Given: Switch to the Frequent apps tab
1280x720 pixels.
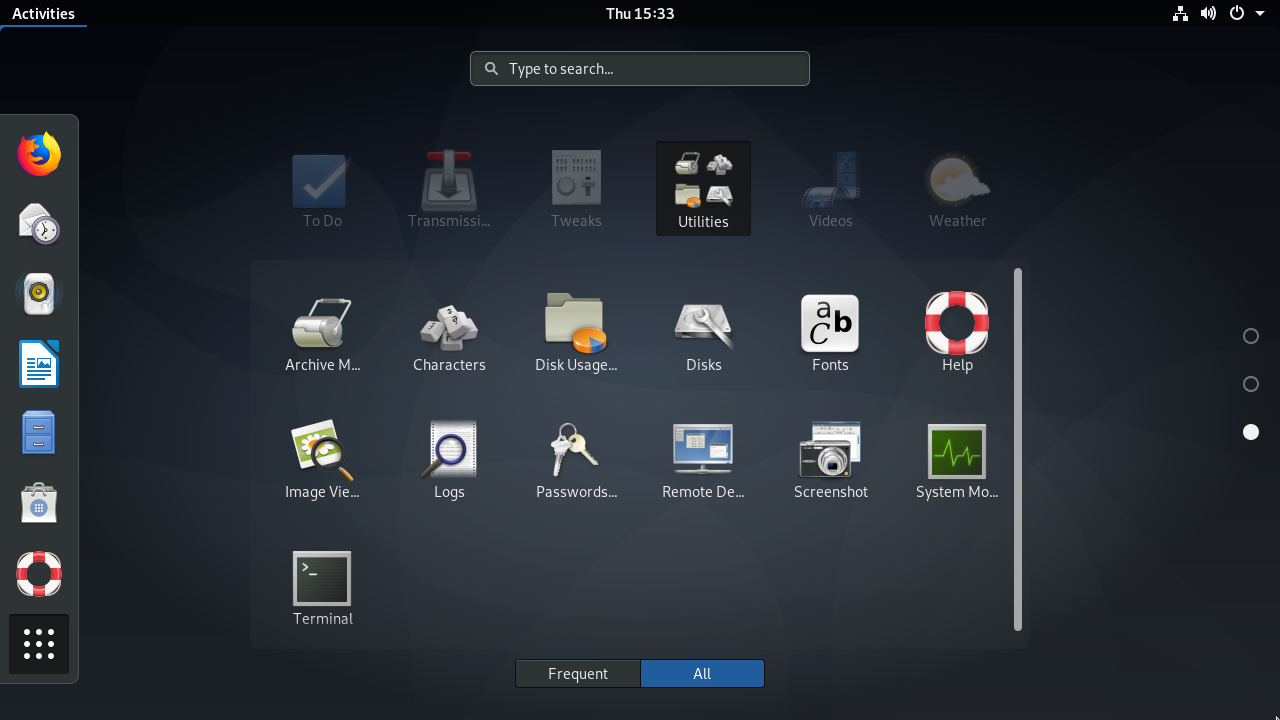Looking at the screenshot, I should coord(578,674).
